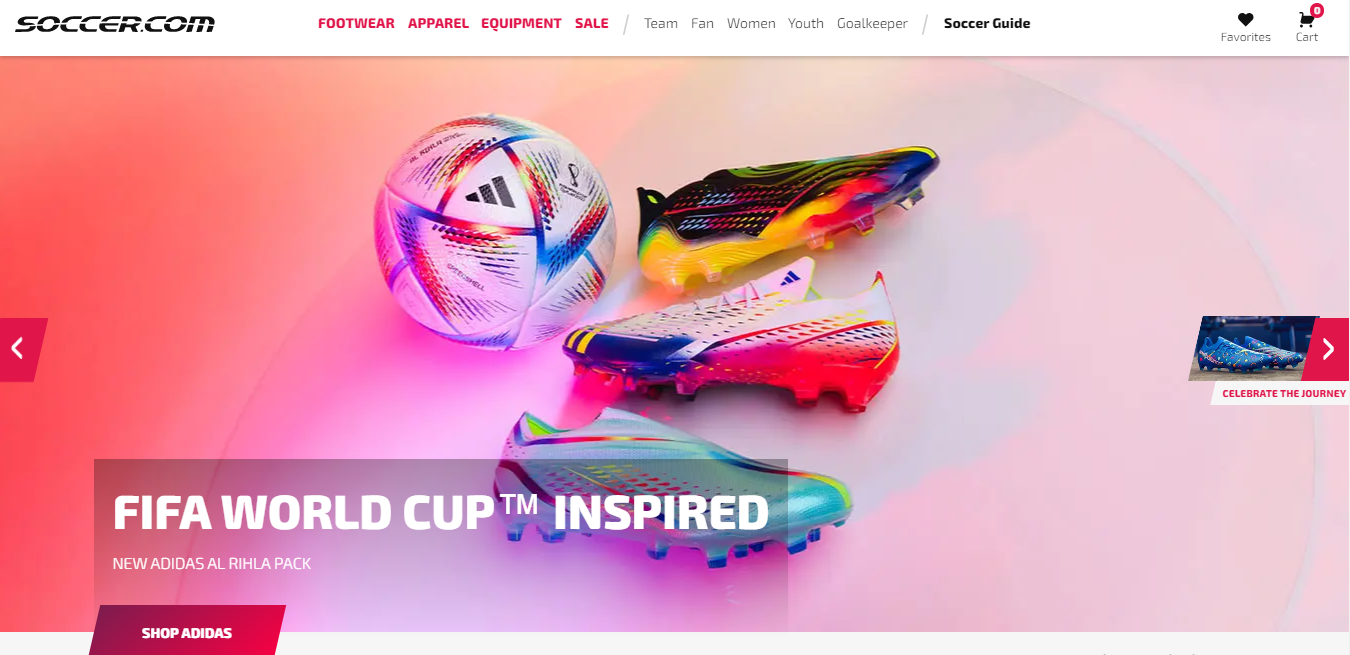Image resolution: width=1350 pixels, height=655 pixels.
Task: Click the cart item count badge
Action: (1316, 11)
